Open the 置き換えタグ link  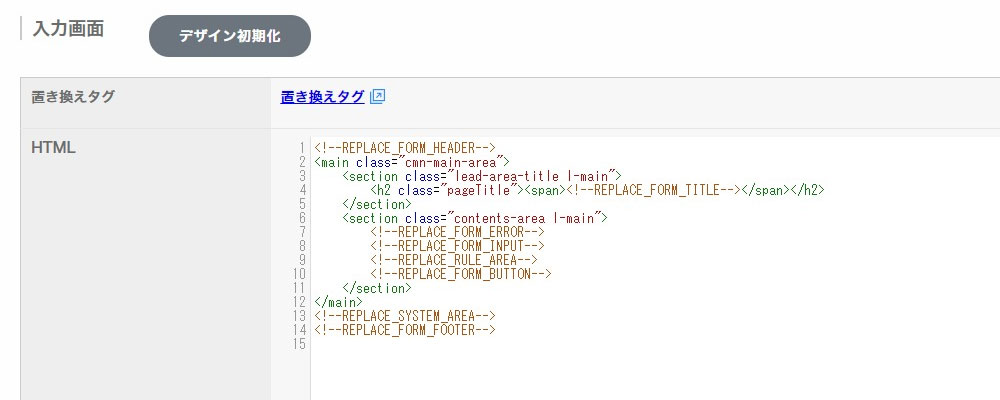pos(322,97)
